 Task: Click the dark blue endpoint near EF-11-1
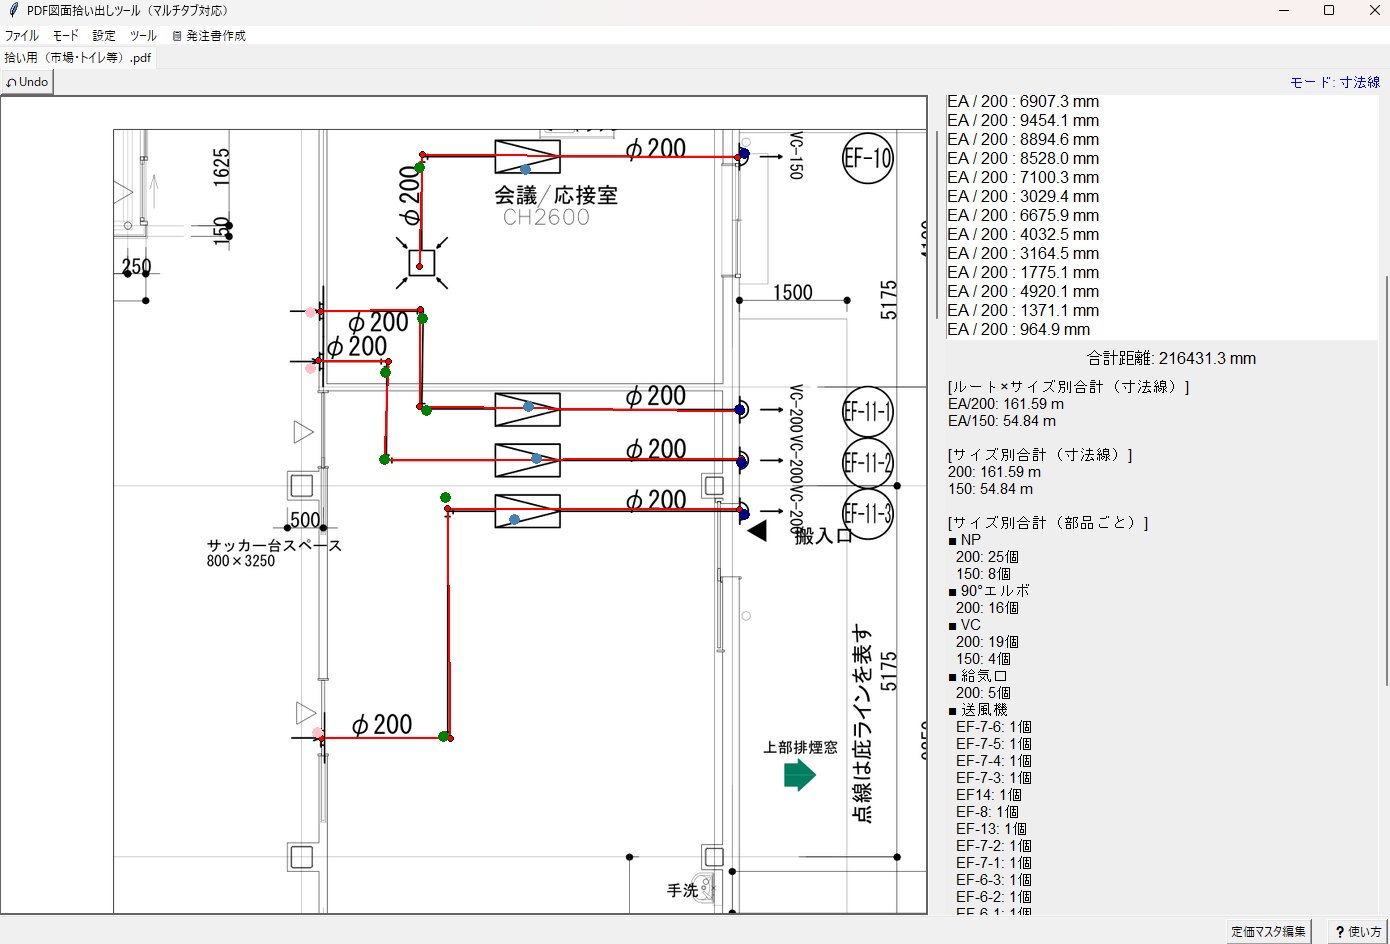click(741, 410)
